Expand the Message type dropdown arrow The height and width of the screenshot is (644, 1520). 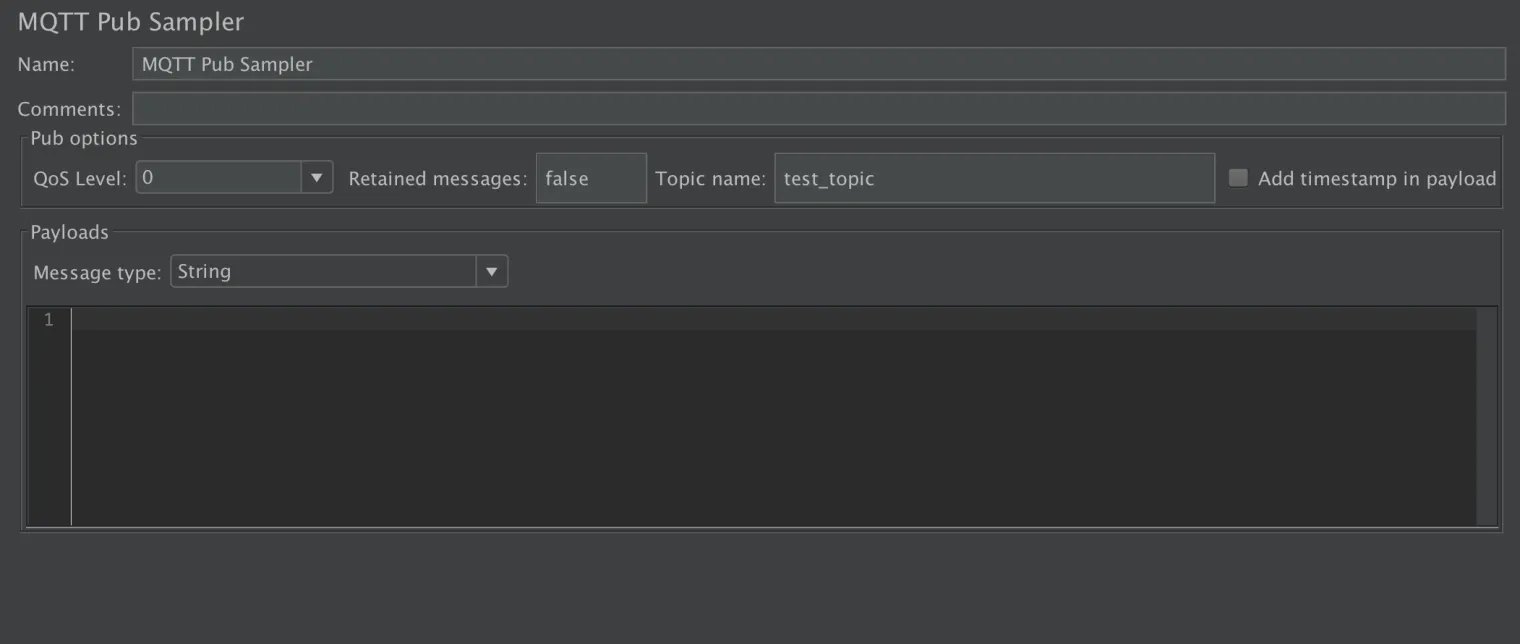(x=491, y=271)
